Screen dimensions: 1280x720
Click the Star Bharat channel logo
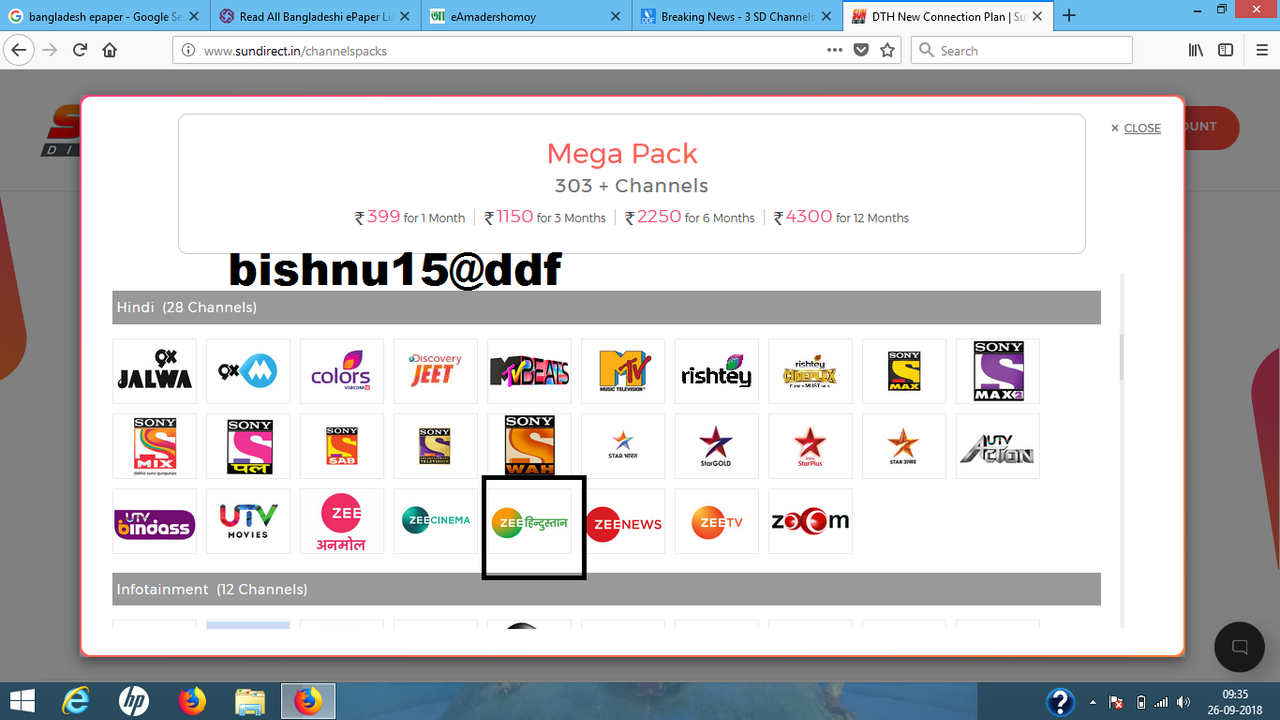point(623,446)
